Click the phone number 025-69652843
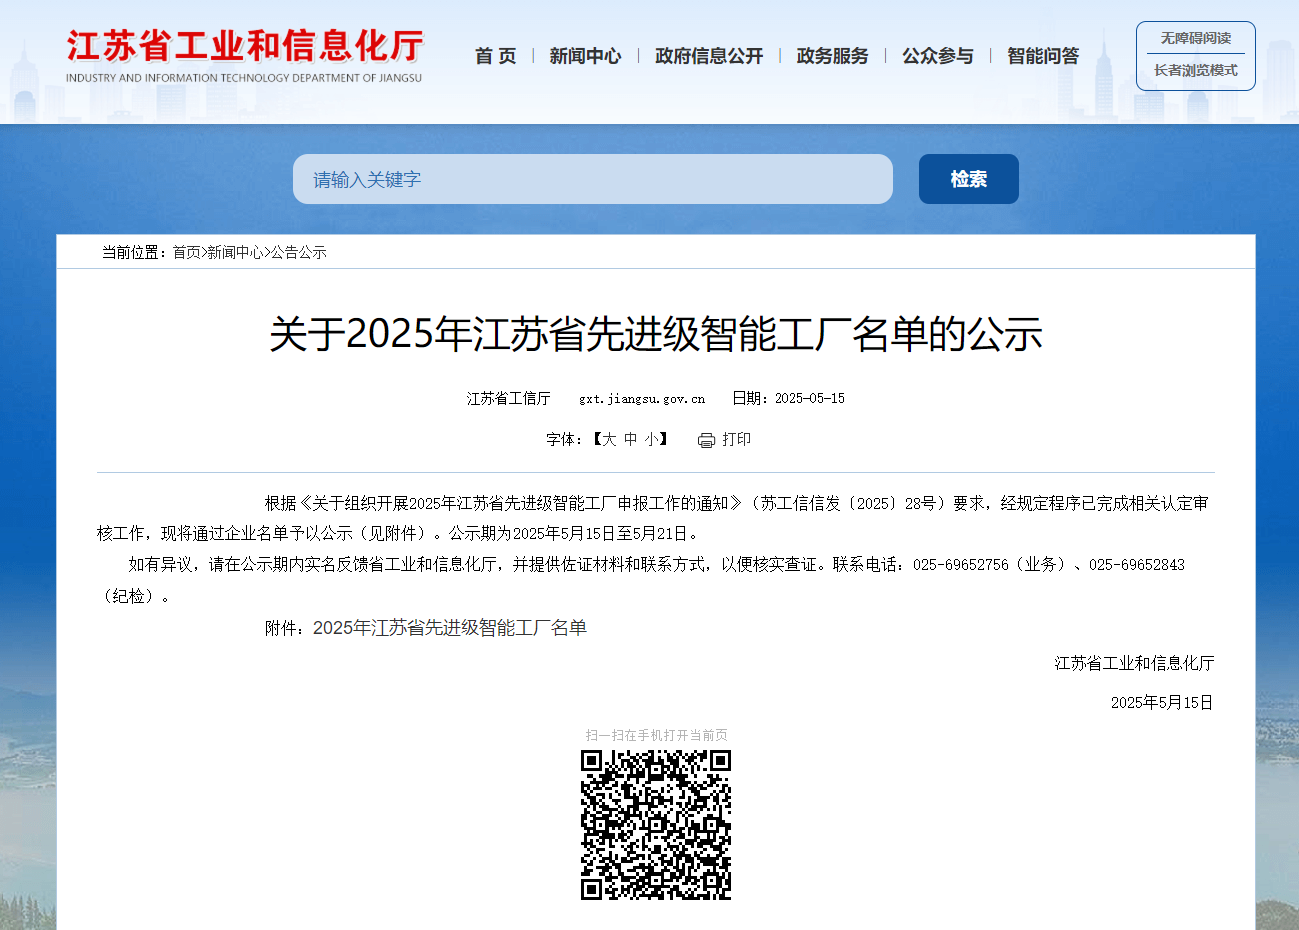Screen dimensions: 1299x930 pos(1137,565)
